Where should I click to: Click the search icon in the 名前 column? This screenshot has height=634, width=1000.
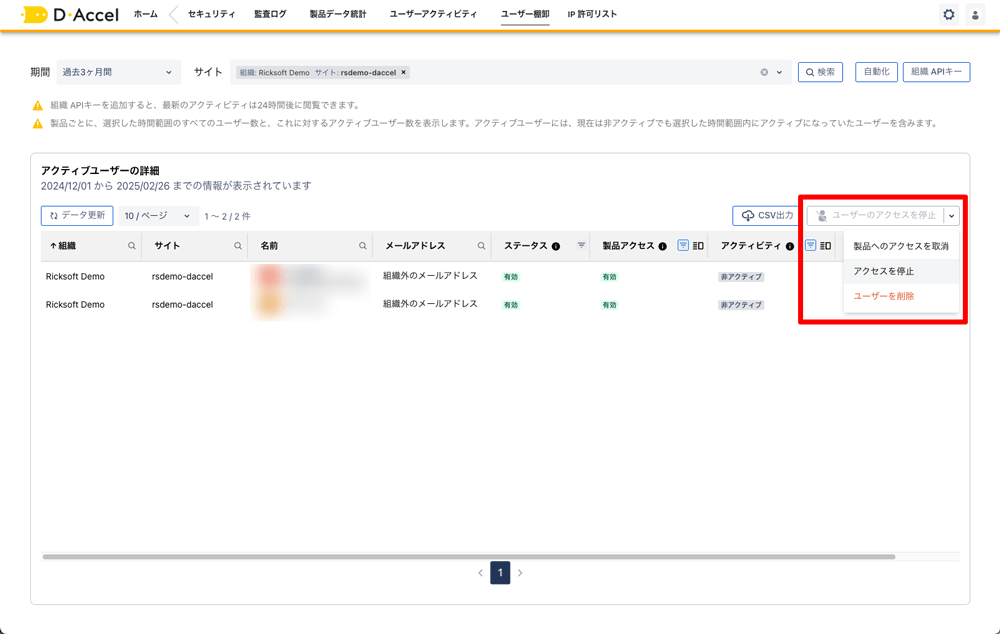tap(362, 246)
